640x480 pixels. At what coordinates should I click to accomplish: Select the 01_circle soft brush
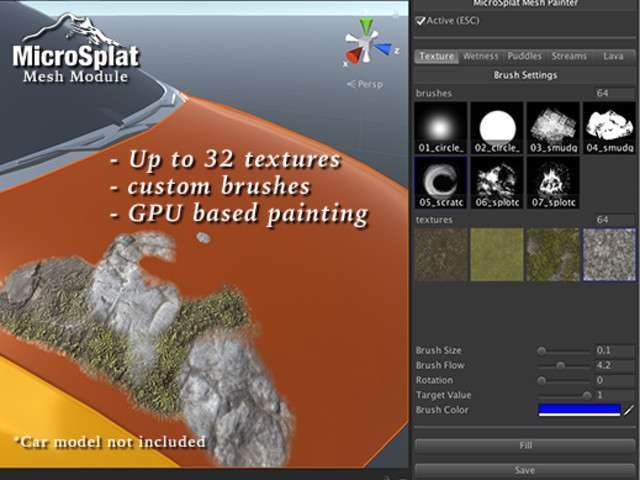click(x=441, y=128)
